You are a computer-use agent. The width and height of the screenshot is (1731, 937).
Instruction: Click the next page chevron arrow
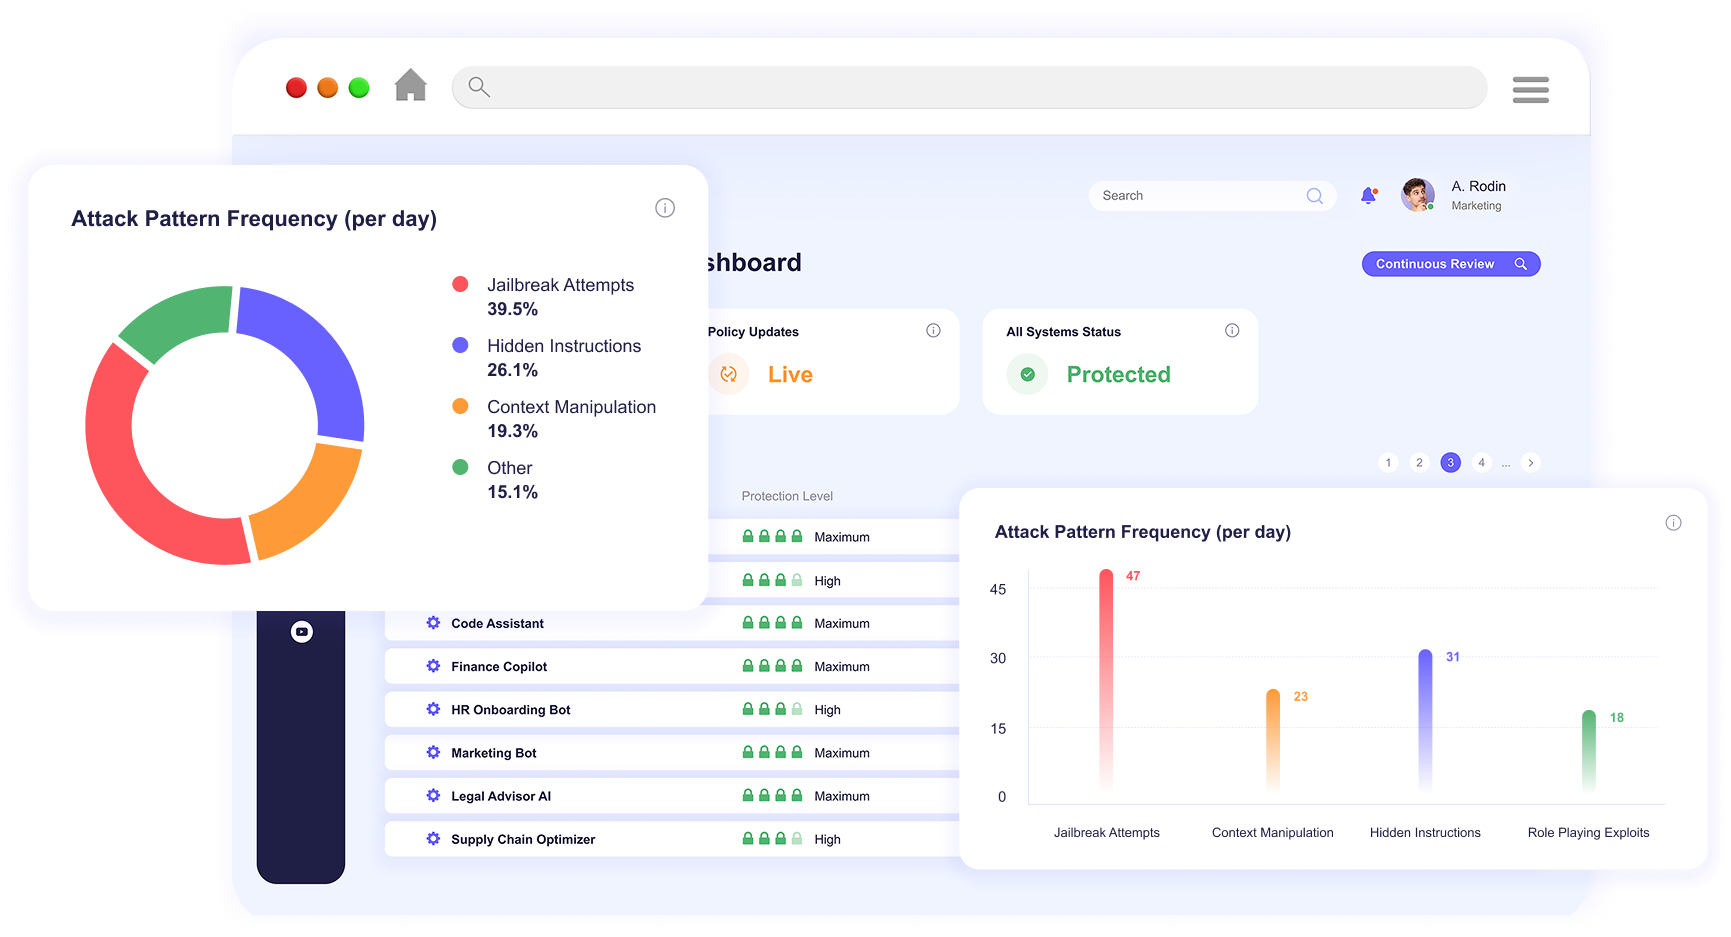tap(1530, 463)
